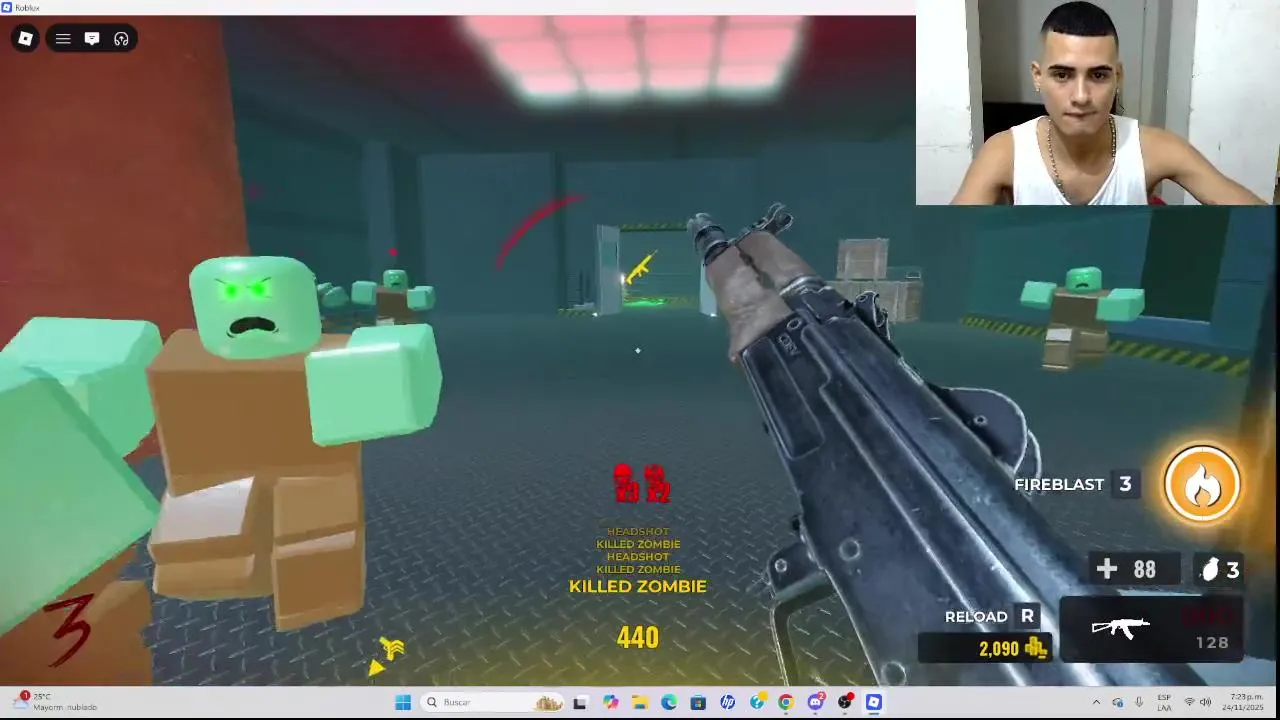This screenshot has height=720, width=1280.
Task: Open the Windows Start menu
Action: pyautogui.click(x=403, y=702)
